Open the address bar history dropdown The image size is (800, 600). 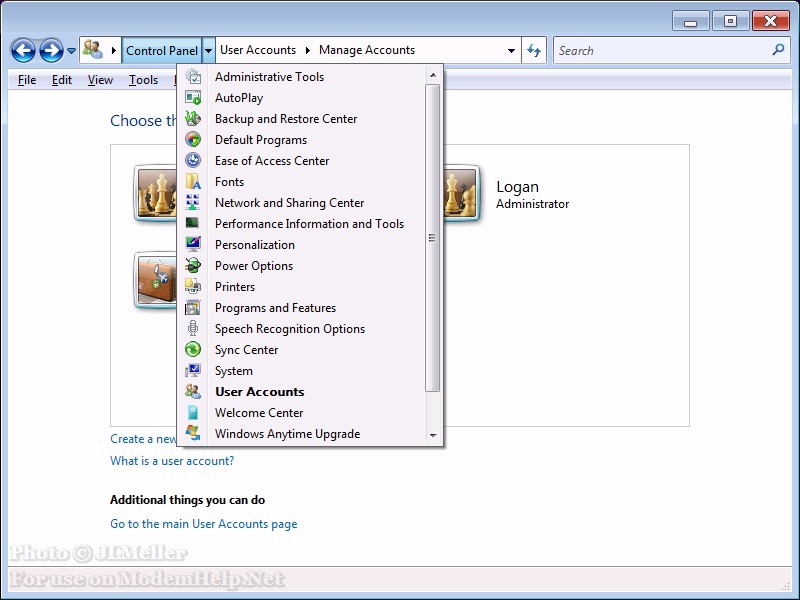point(511,51)
